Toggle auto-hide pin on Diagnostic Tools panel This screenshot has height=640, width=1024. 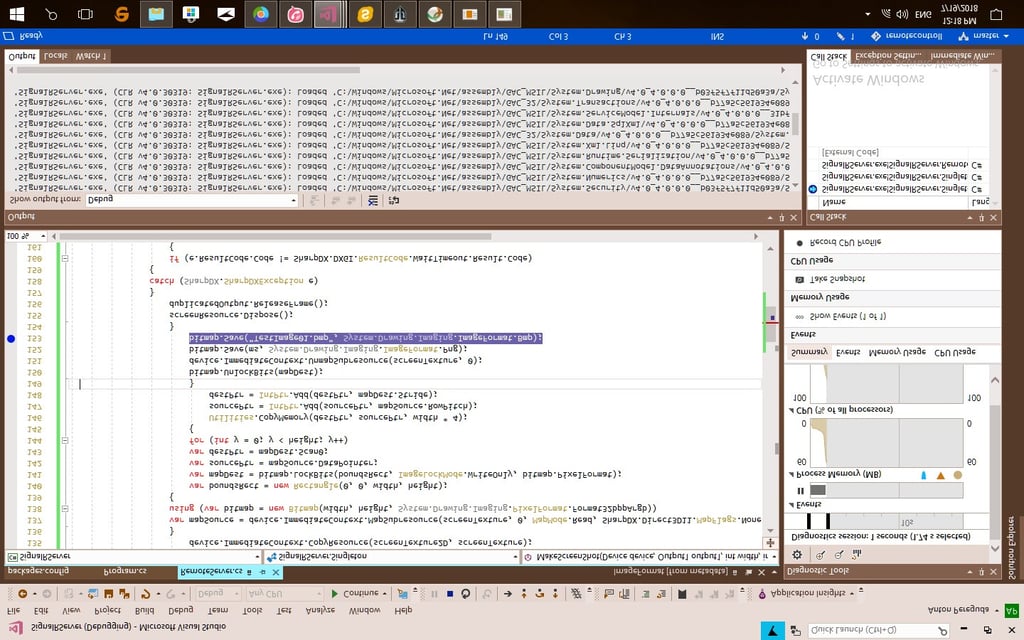coord(981,571)
